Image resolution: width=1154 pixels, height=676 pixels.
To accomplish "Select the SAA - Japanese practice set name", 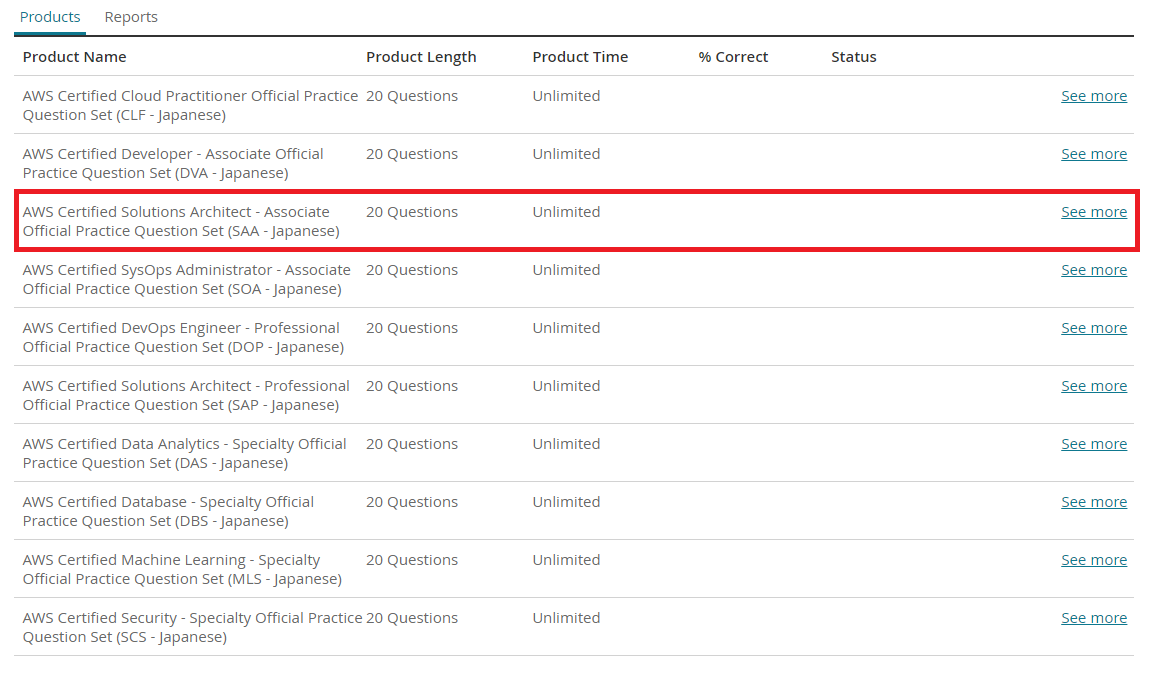I will coord(180,221).
